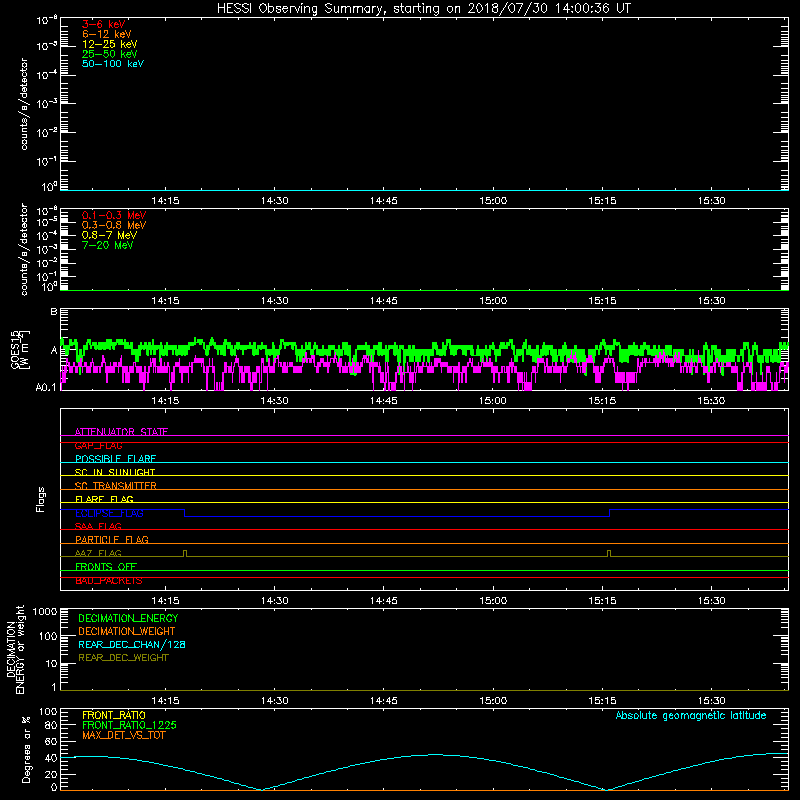Click the DECIMATION_ENERGY legend entry
Image resolution: width=800 pixels, height=800 pixels.
tap(128, 618)
